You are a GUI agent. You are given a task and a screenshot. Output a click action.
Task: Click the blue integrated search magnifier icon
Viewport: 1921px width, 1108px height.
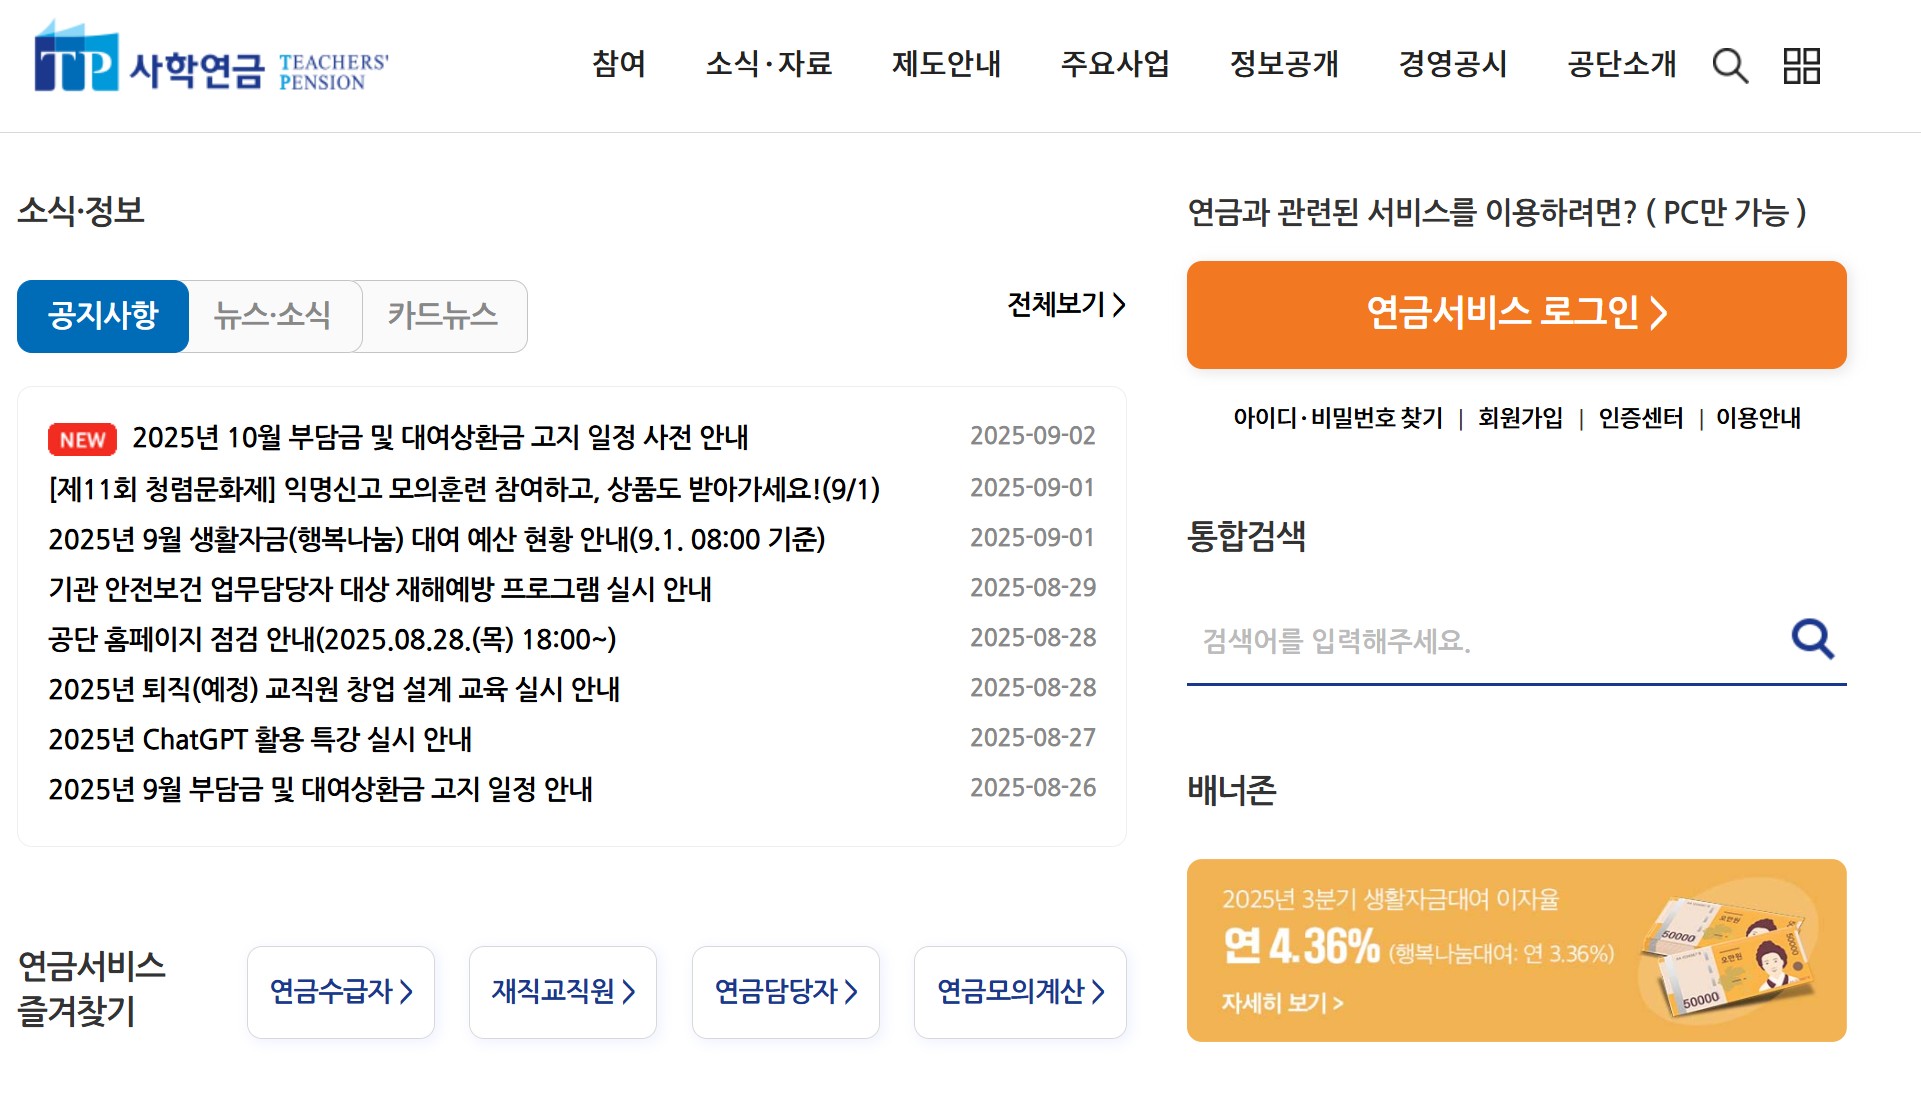tap(1812, 638)
